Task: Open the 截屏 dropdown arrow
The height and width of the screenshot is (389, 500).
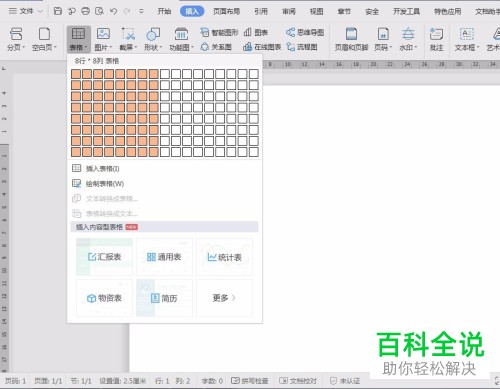Action: [136, 47]
